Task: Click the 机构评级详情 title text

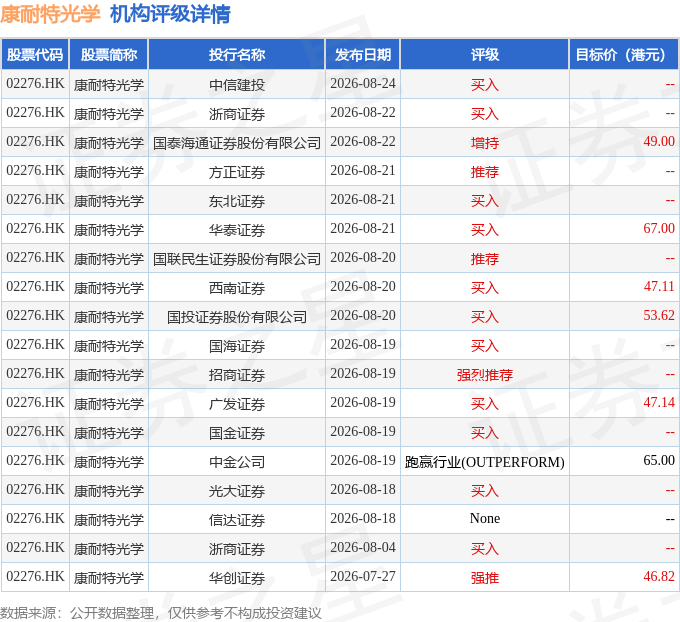Action: click(170, 14)
